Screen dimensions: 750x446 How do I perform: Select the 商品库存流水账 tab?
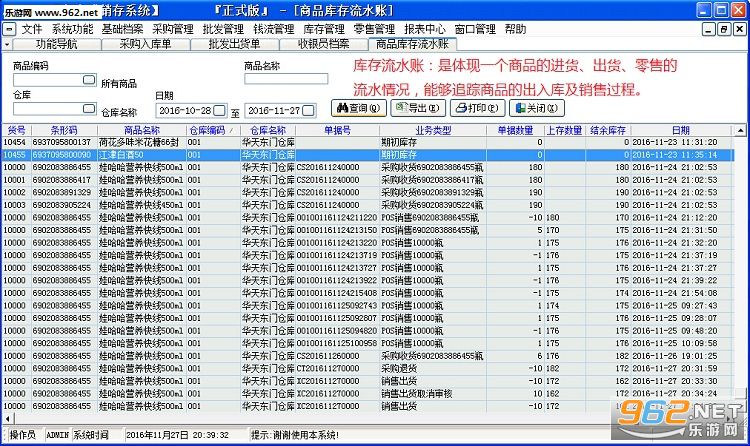pos(412,45)
